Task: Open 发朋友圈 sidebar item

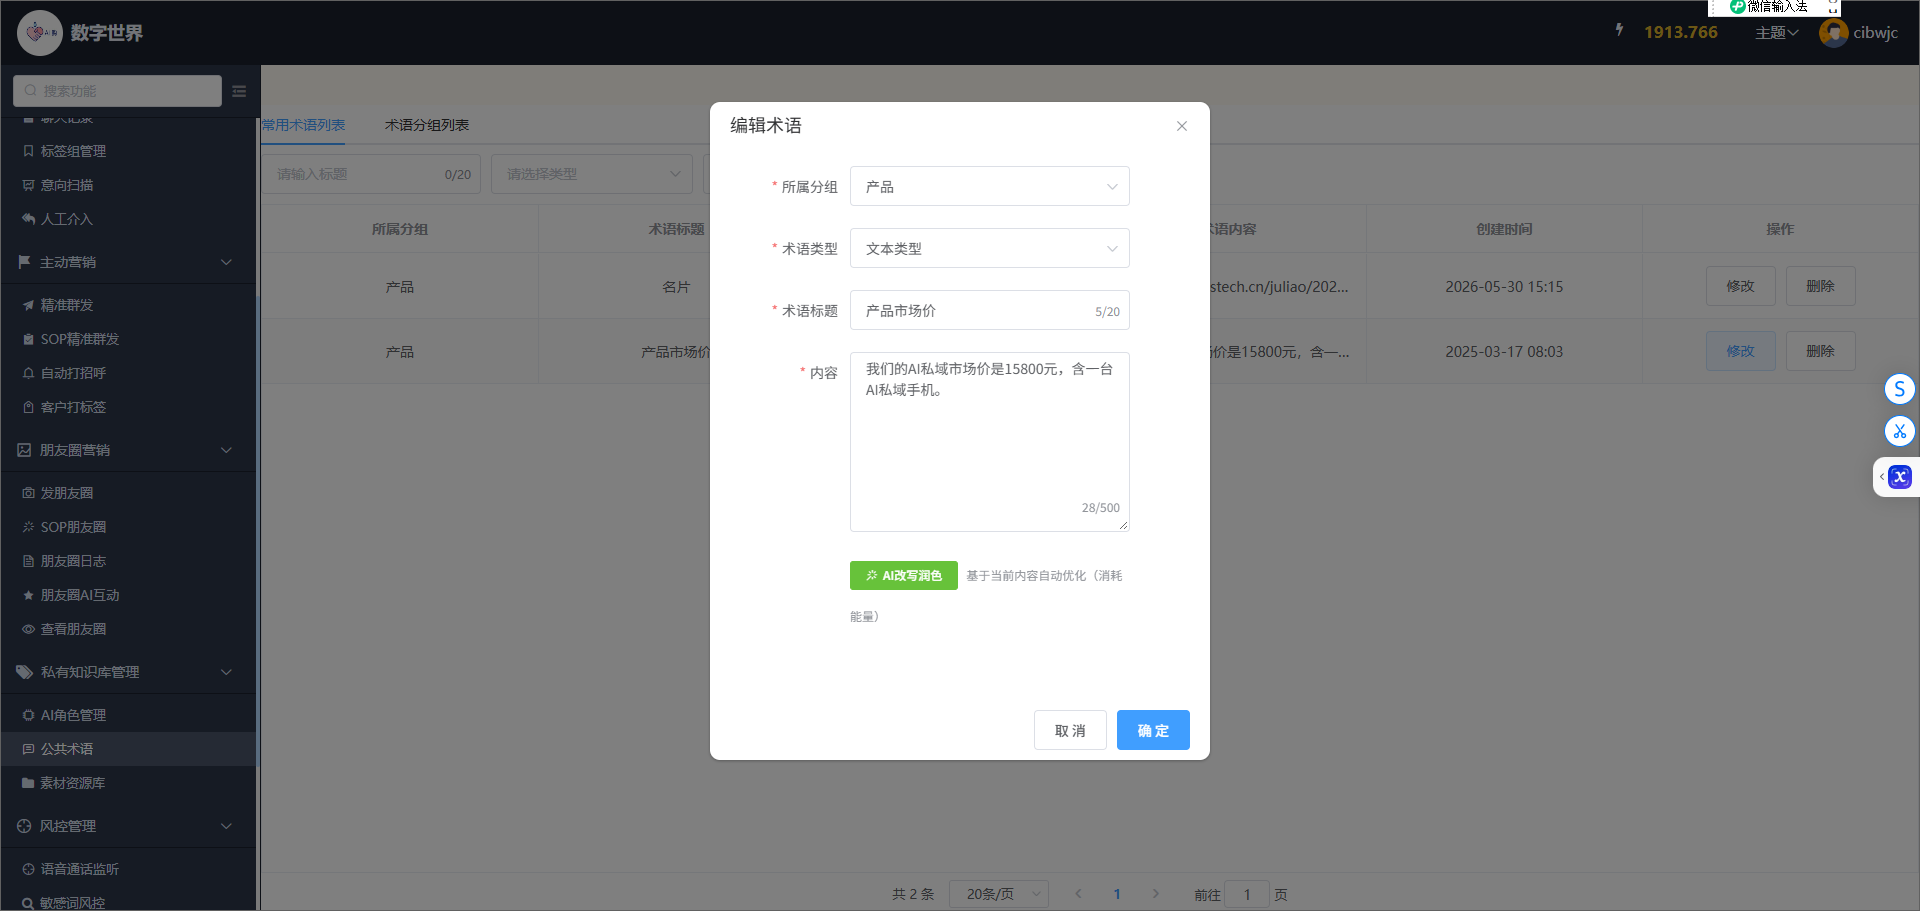Action: (67, 493)
